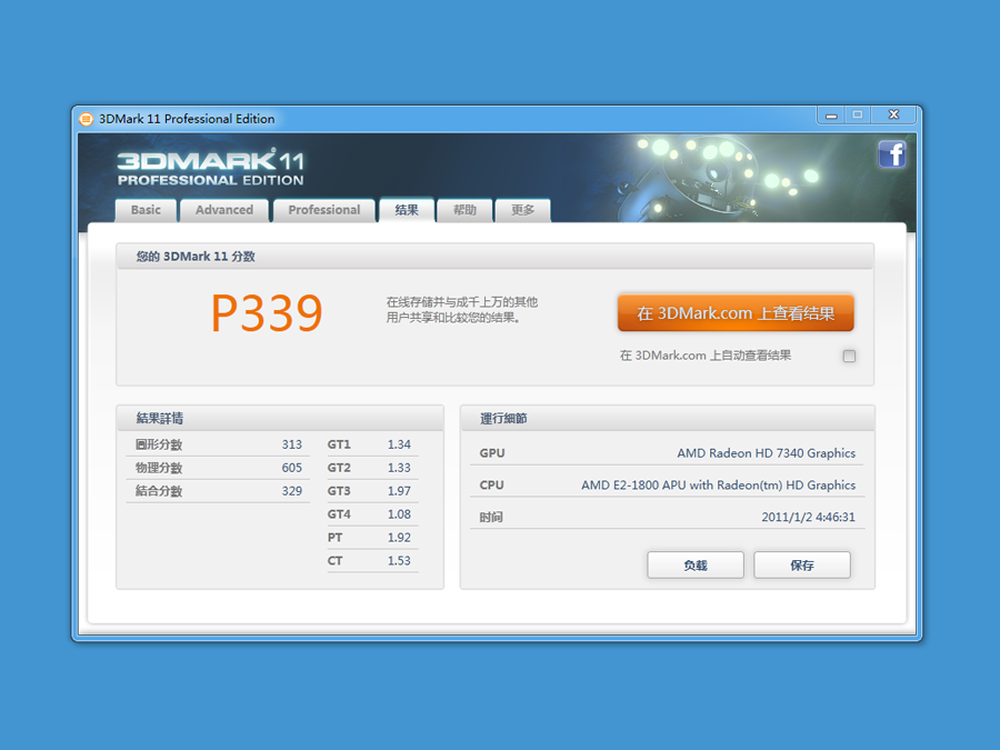Viewport: 1000px width, 750px height.
Task: Click the GT1 value 1.34
Action: pos(399,445)
